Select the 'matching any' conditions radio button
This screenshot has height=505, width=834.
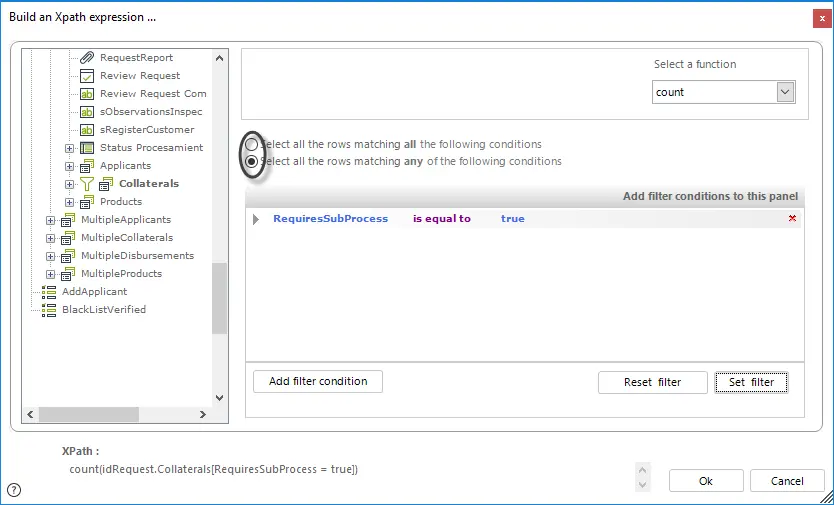(x=252, y=161)
